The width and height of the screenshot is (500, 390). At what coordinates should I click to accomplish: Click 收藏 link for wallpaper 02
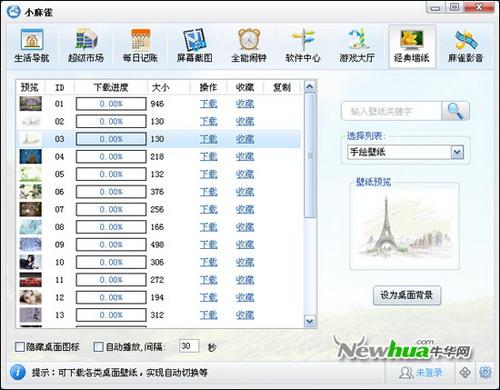(245, 121)
